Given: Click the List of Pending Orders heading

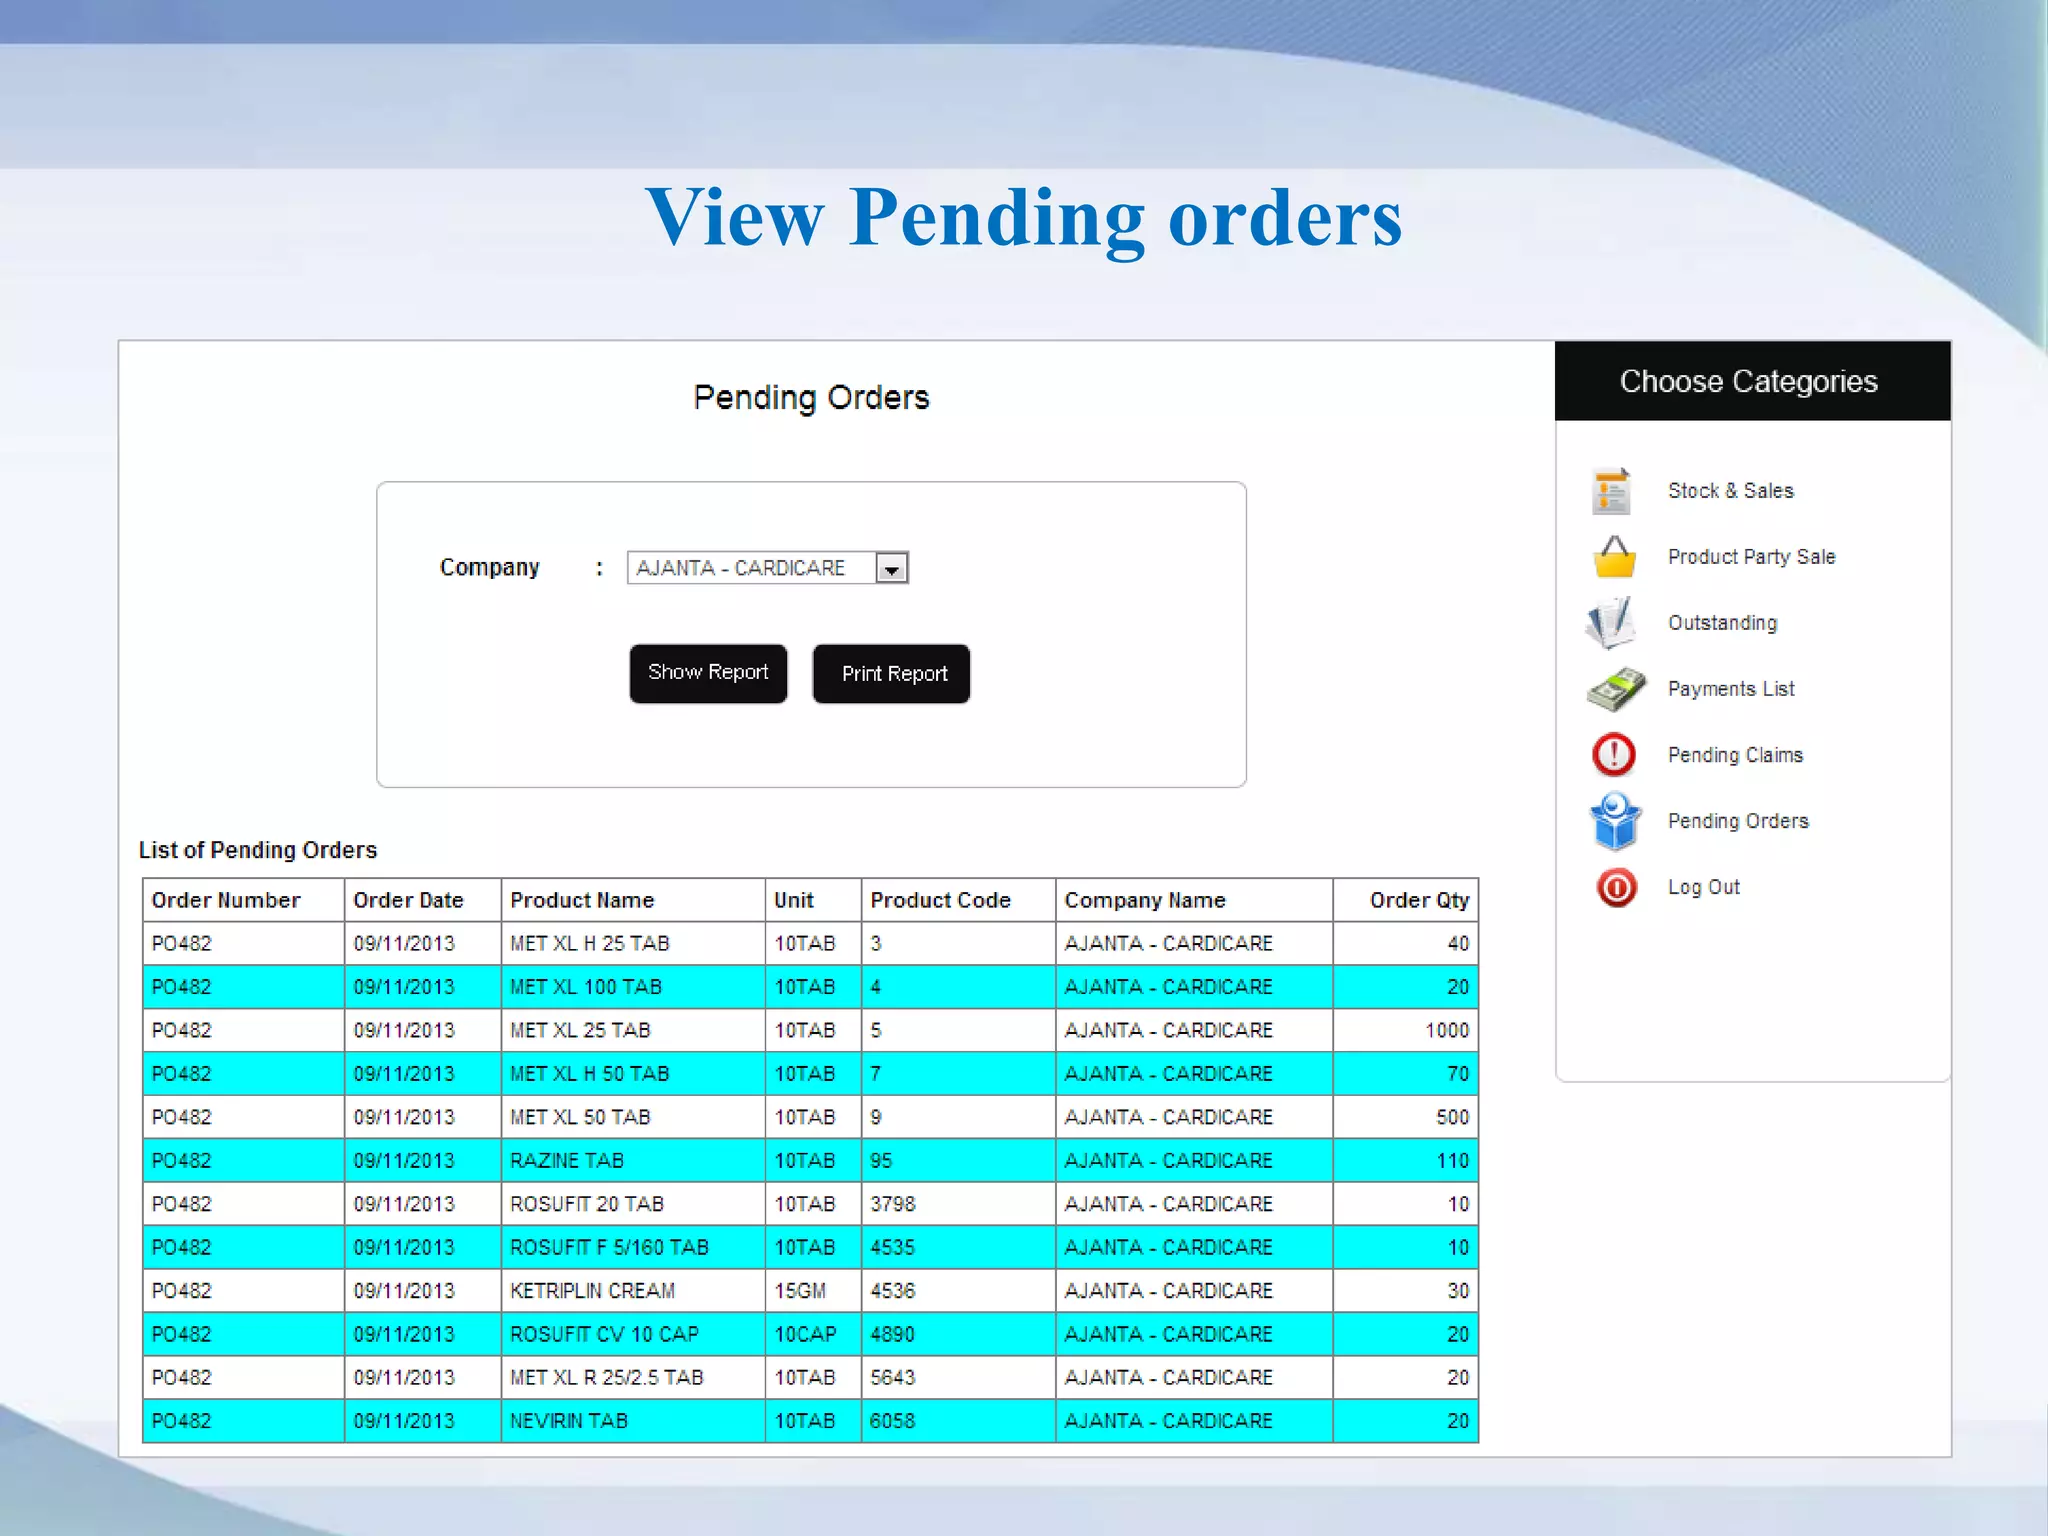Looking at the screenshot, I should tap(258, 850).
